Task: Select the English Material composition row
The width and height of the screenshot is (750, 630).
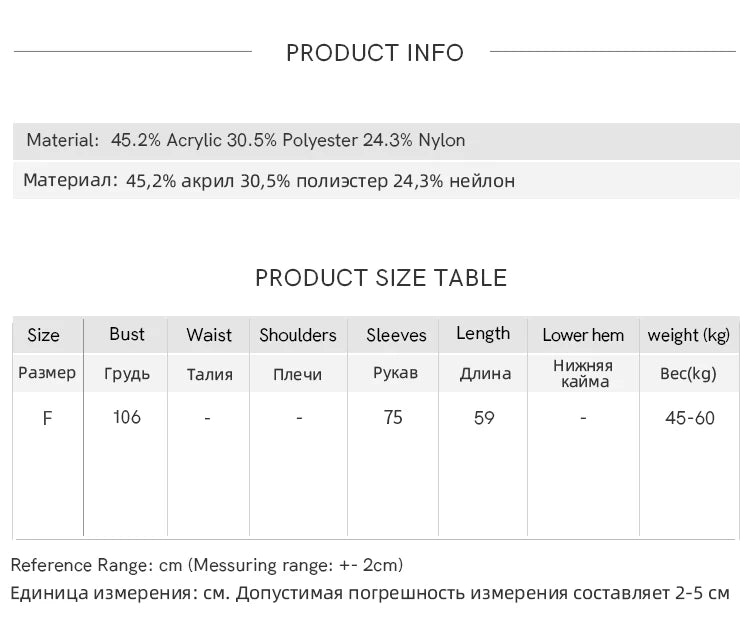Action: tap(376, 141)
